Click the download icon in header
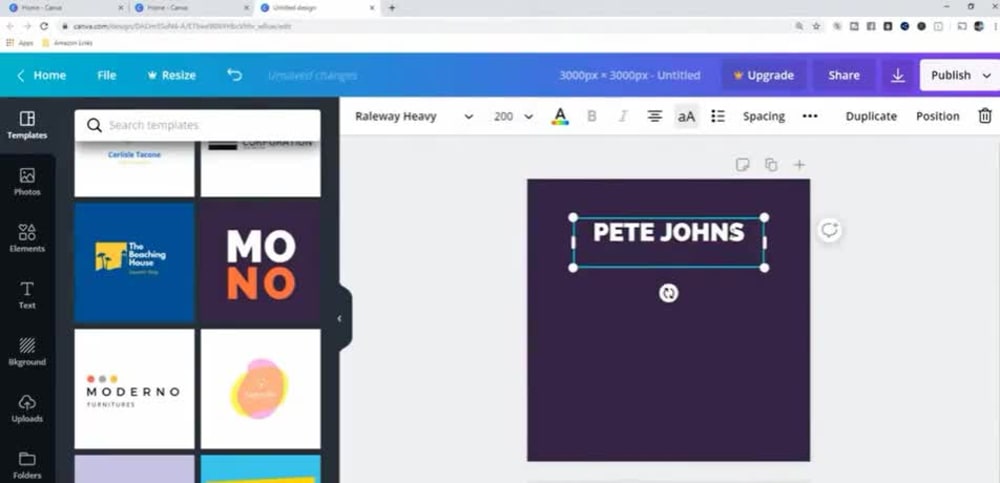 click(x=897, y=75)
